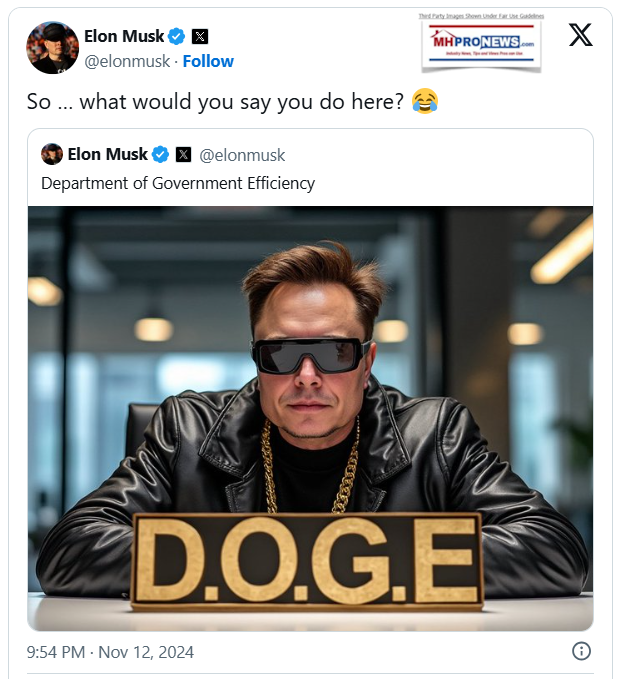Click the MHProNews logo

480,46
